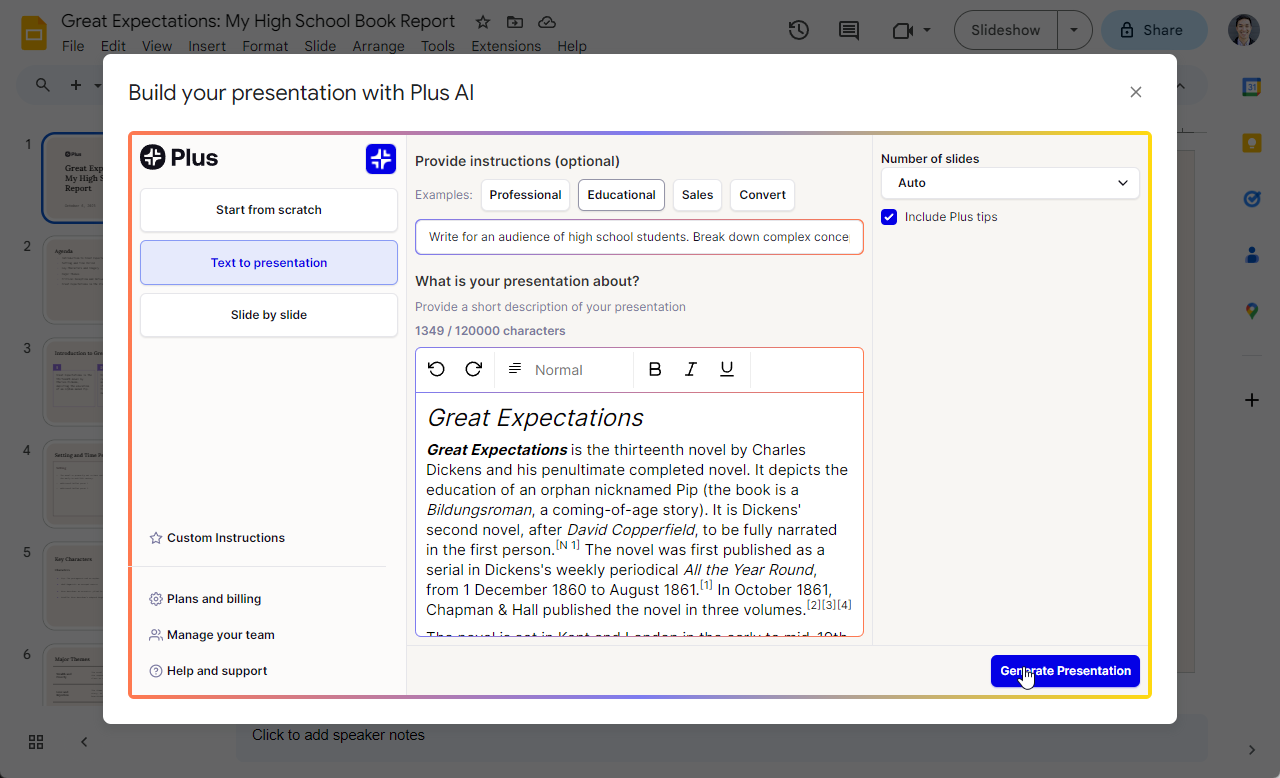
Task: Click the undo arrow in text editor
Action: [x=436, y=369]
